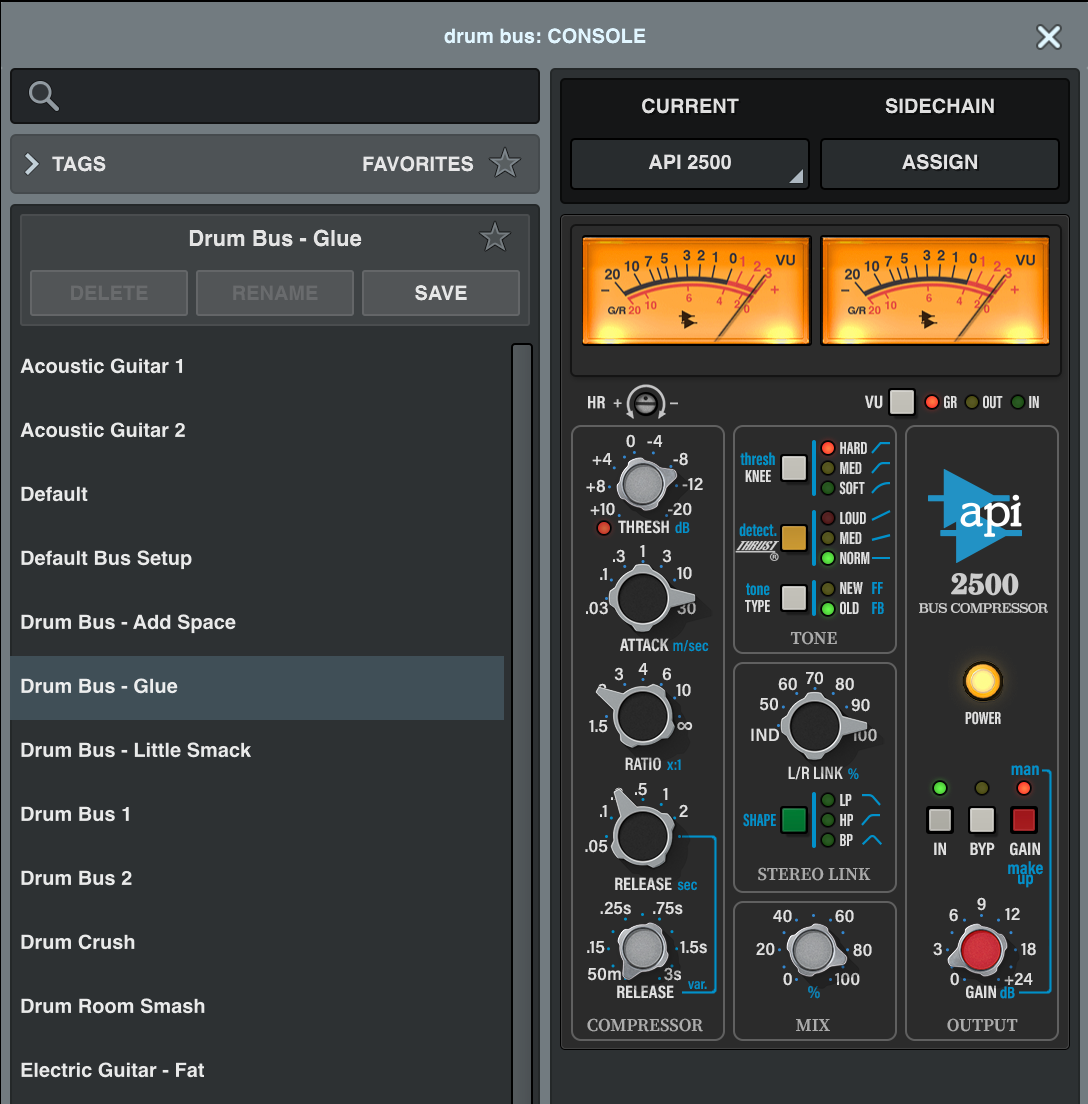Image resolution: width=1088 pixels, height=1104 pixels.
Task: Click the left VU meter
Action: pos(696,290)
